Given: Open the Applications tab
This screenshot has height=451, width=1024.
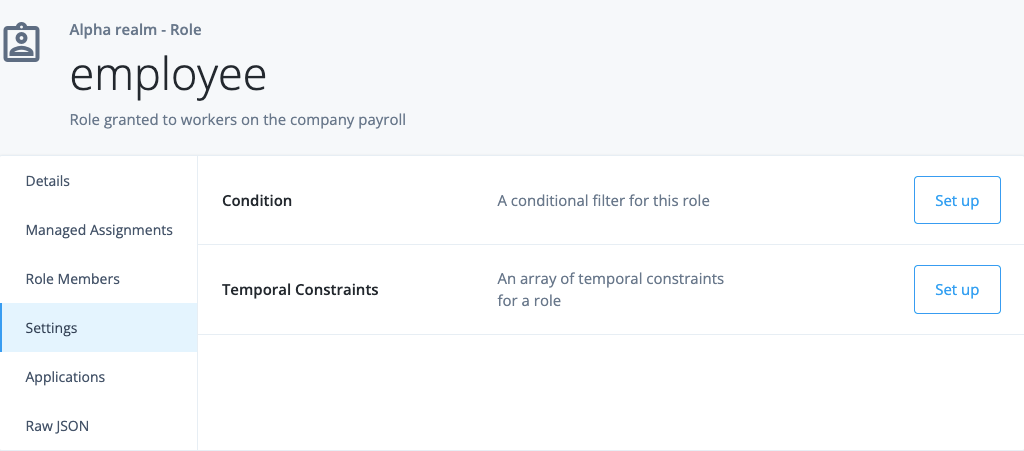Looking at the screenshot, I should point(65,377).
